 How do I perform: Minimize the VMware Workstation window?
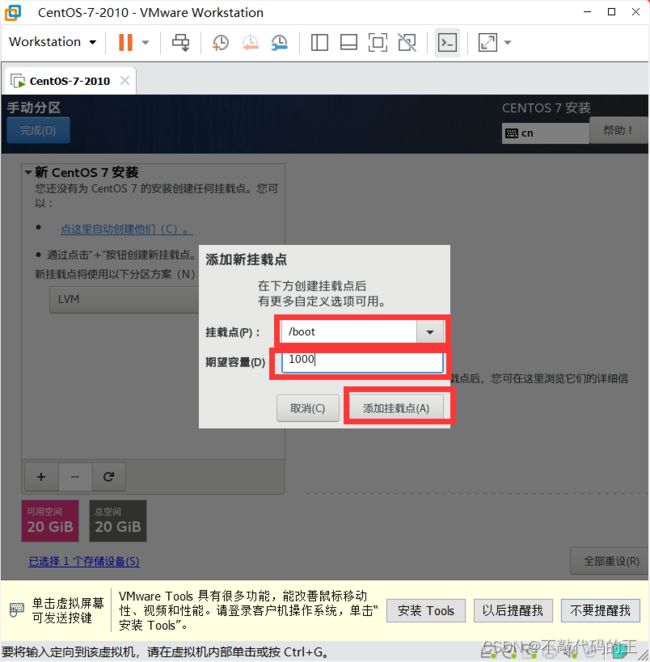pyautogui.click(x=587, y=12)
